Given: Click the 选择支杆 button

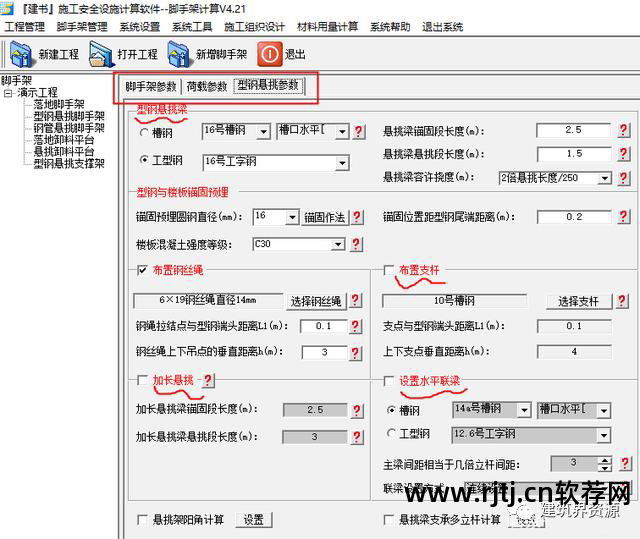Looking at the screenshot, I should point(579,302).
